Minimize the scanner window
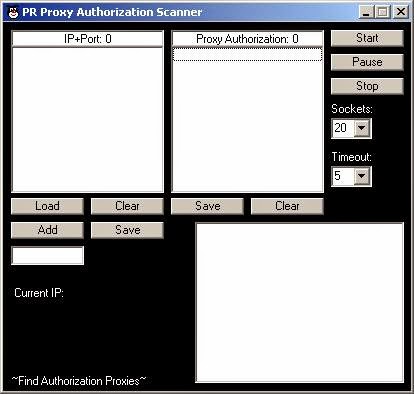The image size is (414, 394). (366, 12)
